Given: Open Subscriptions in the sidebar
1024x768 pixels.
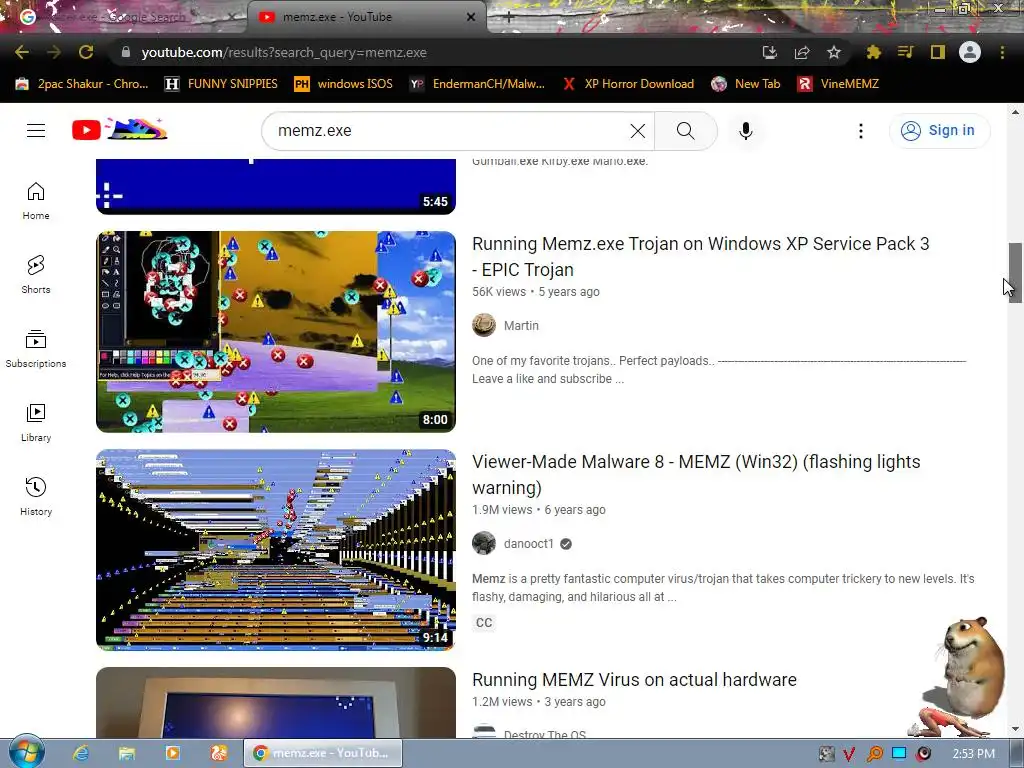Looking at the screenshot, I should point(36,349).
